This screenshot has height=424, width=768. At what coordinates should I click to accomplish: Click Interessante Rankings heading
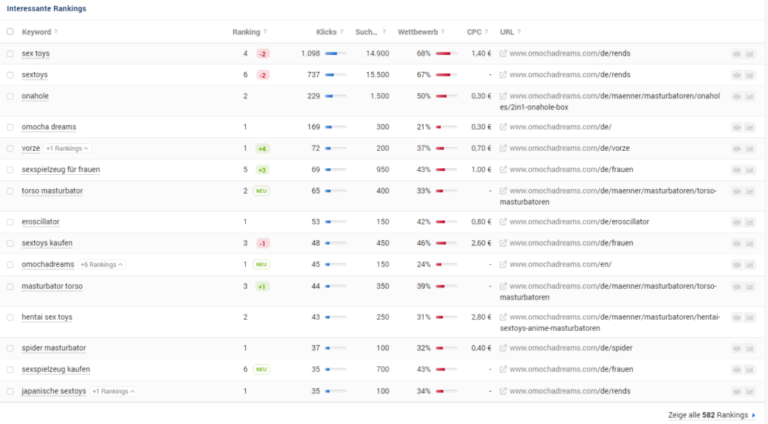(x=47, y=8)
